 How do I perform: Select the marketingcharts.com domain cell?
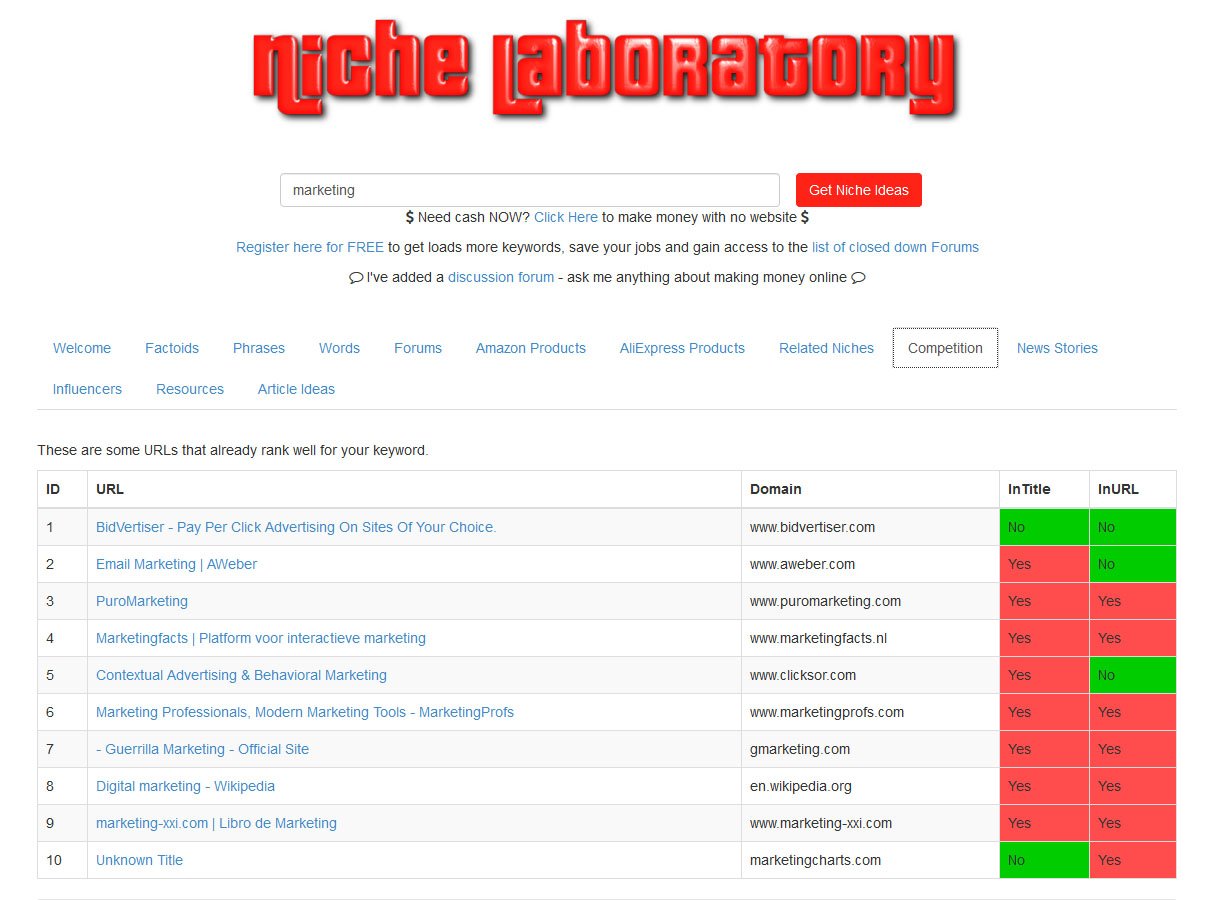(x=870, y=860)
